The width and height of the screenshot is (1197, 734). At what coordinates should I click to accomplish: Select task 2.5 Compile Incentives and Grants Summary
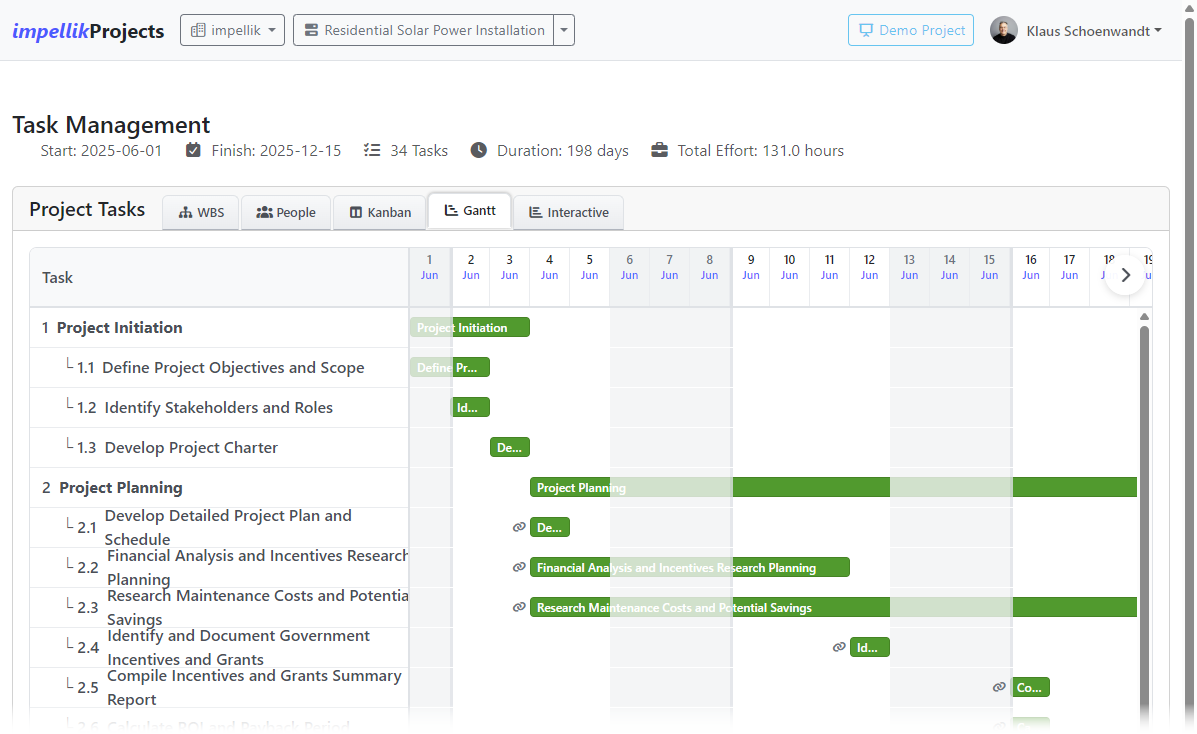(219, 687)
